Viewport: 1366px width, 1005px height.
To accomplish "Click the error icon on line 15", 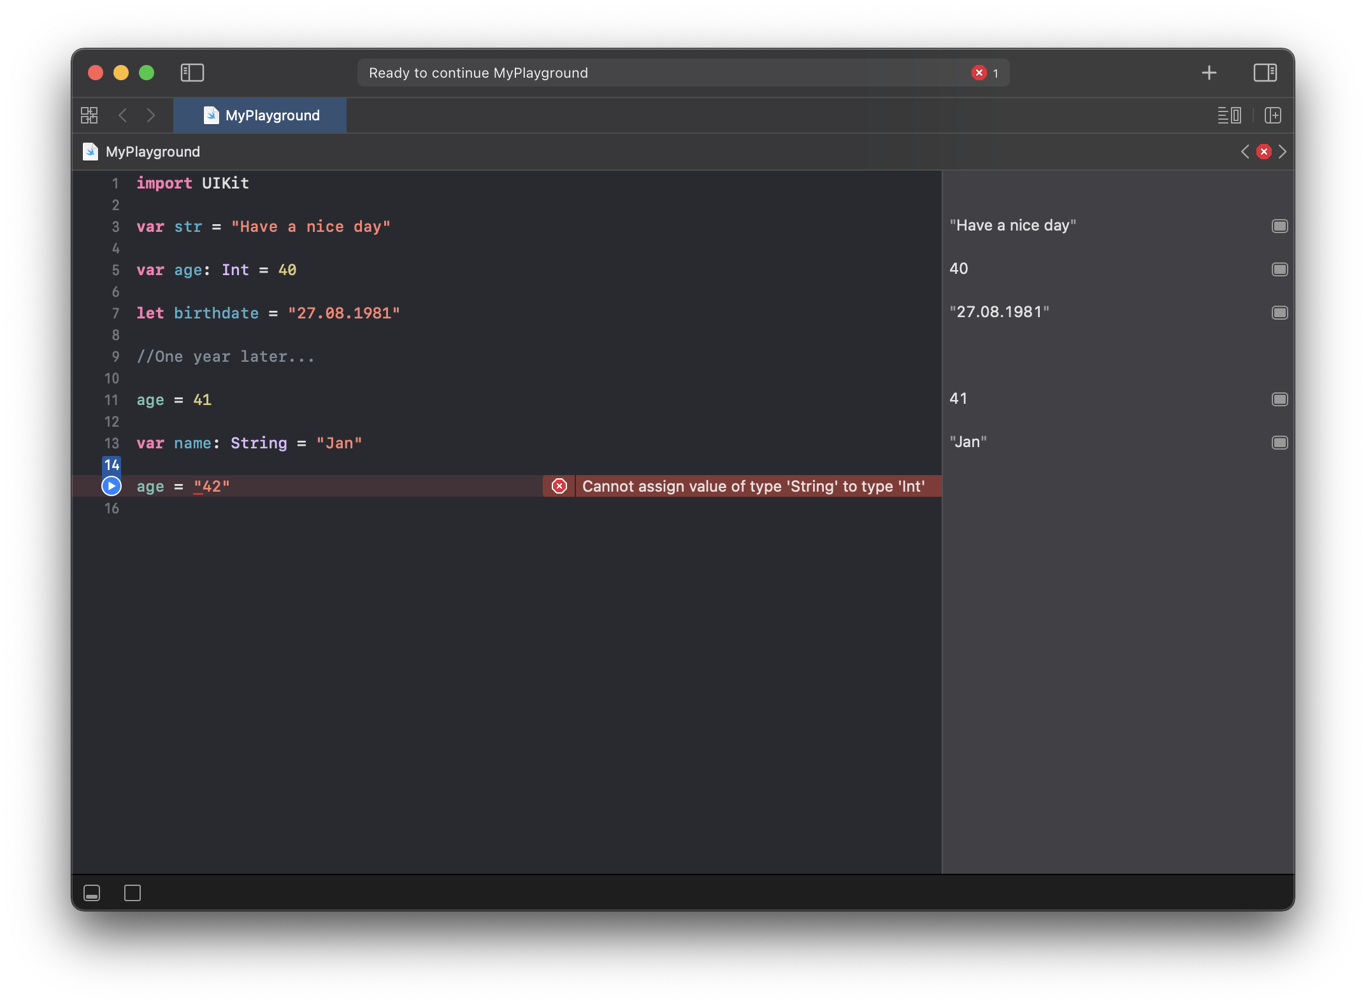I will click(x=559, y=486).
